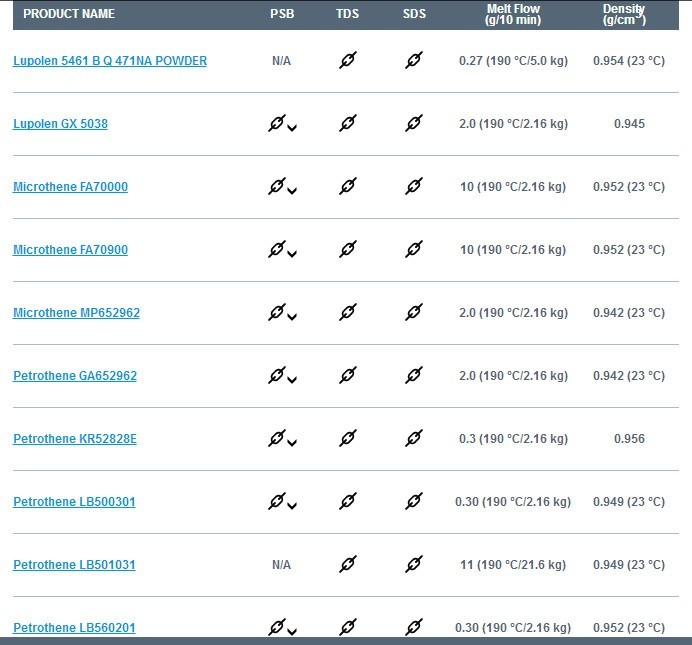Click the PRODUCT NAME column header
The width and height of the screenshot is (692, 645).
click(69, 14)
